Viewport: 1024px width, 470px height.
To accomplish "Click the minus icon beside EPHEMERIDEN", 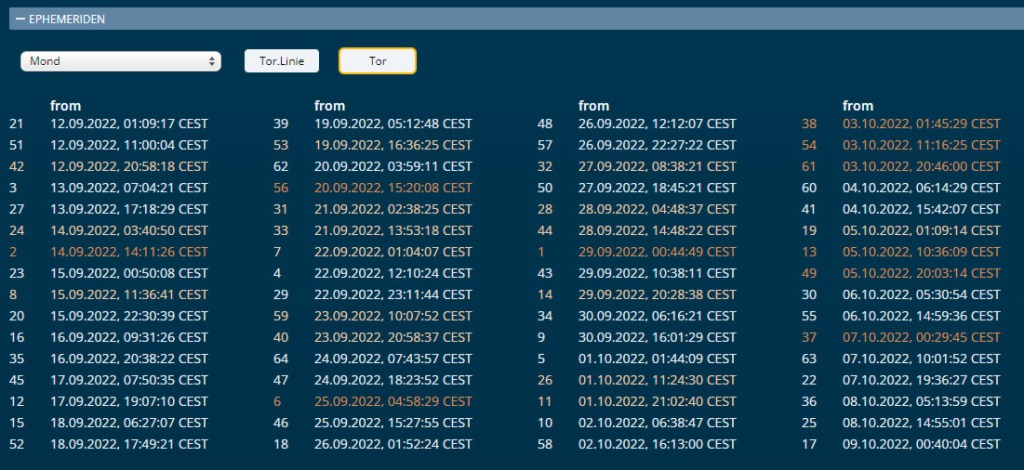I will point(20,19).
